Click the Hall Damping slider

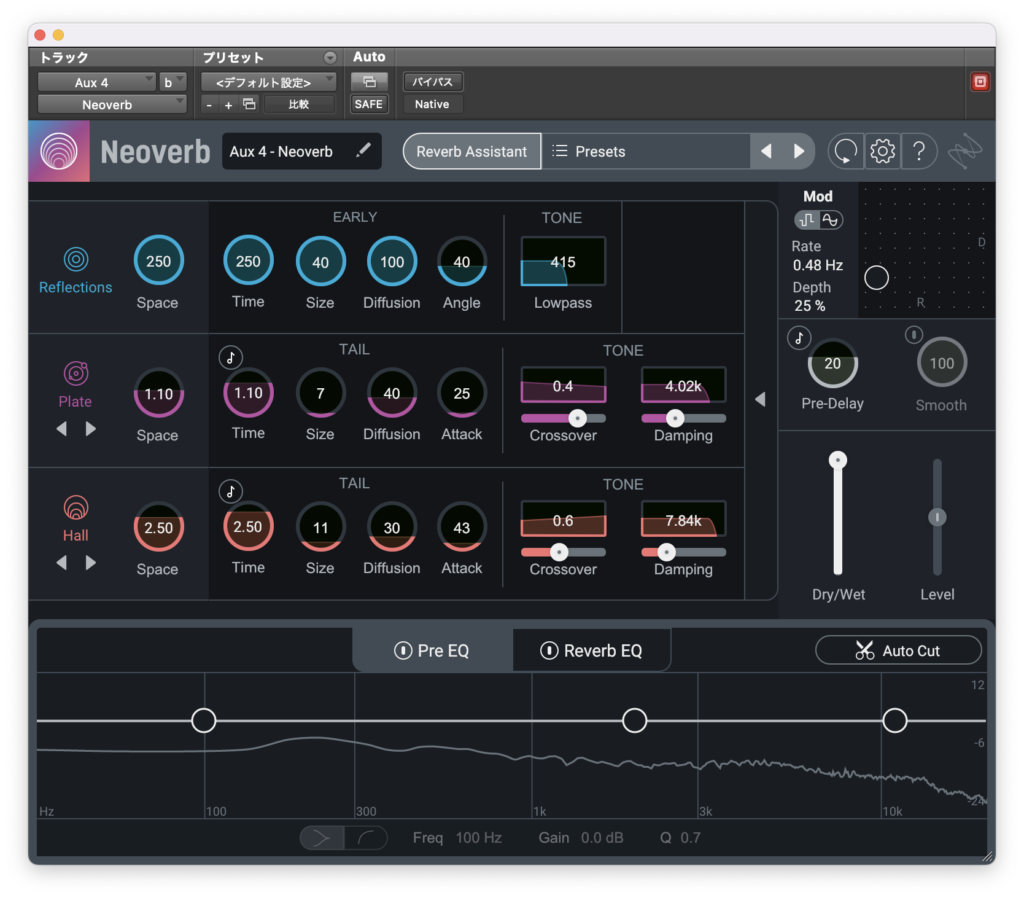[683, 552]
